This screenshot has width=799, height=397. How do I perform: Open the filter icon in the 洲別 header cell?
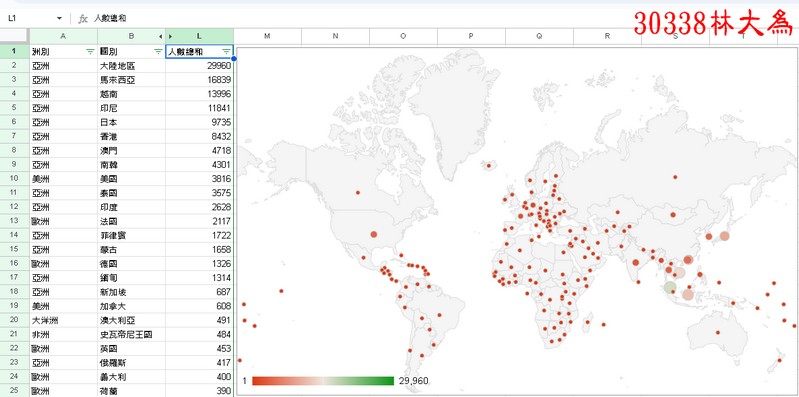[x=90, y=51]
